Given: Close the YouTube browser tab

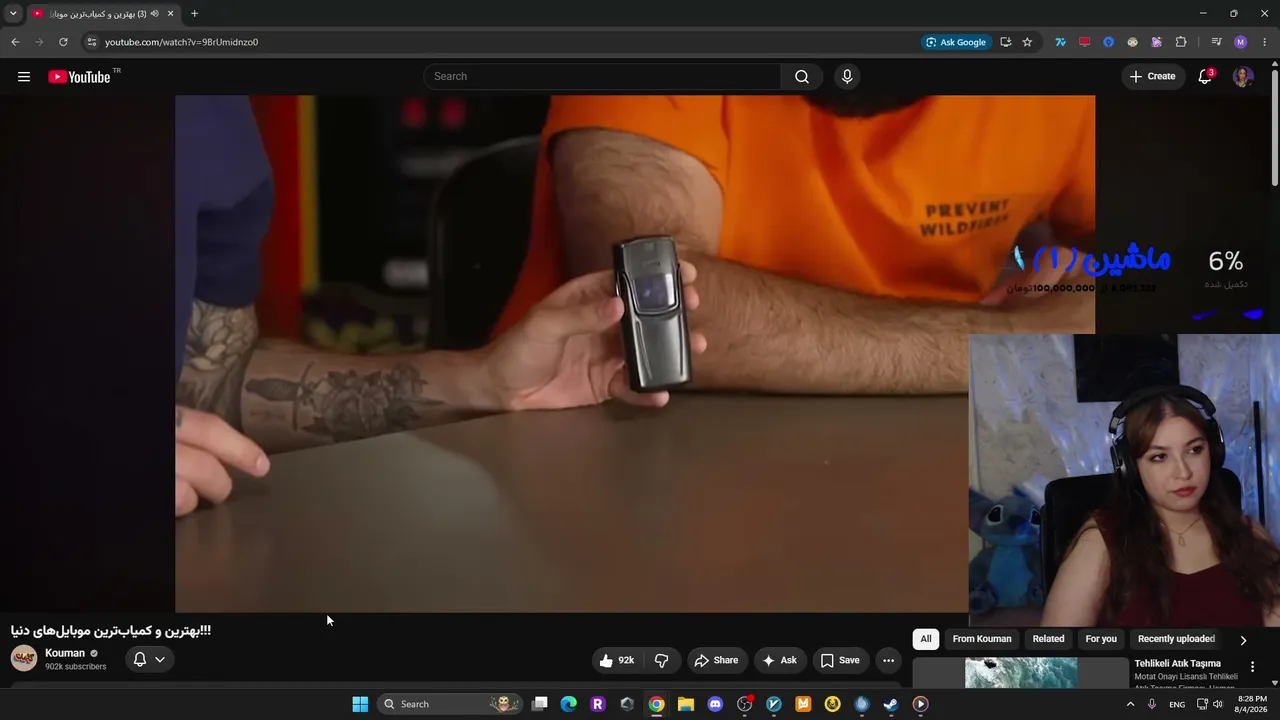Looking at the screenshot, I should click(x=170, y=14).
